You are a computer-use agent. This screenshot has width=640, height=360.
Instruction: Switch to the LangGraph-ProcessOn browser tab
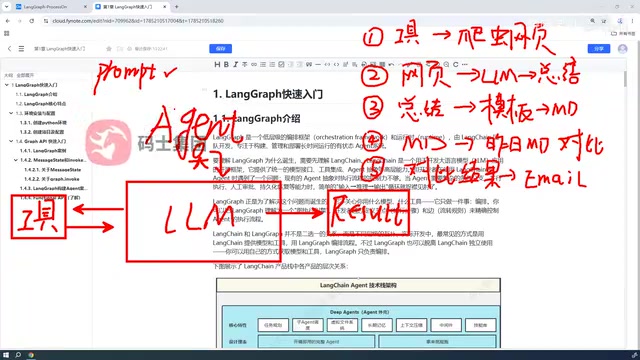(51, 7)
